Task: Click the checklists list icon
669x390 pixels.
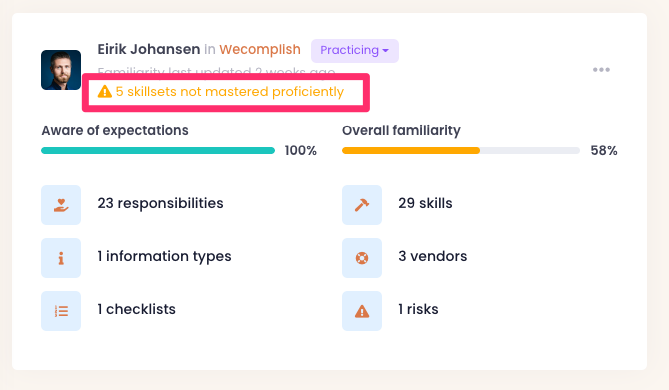Action: coord(61,311)
